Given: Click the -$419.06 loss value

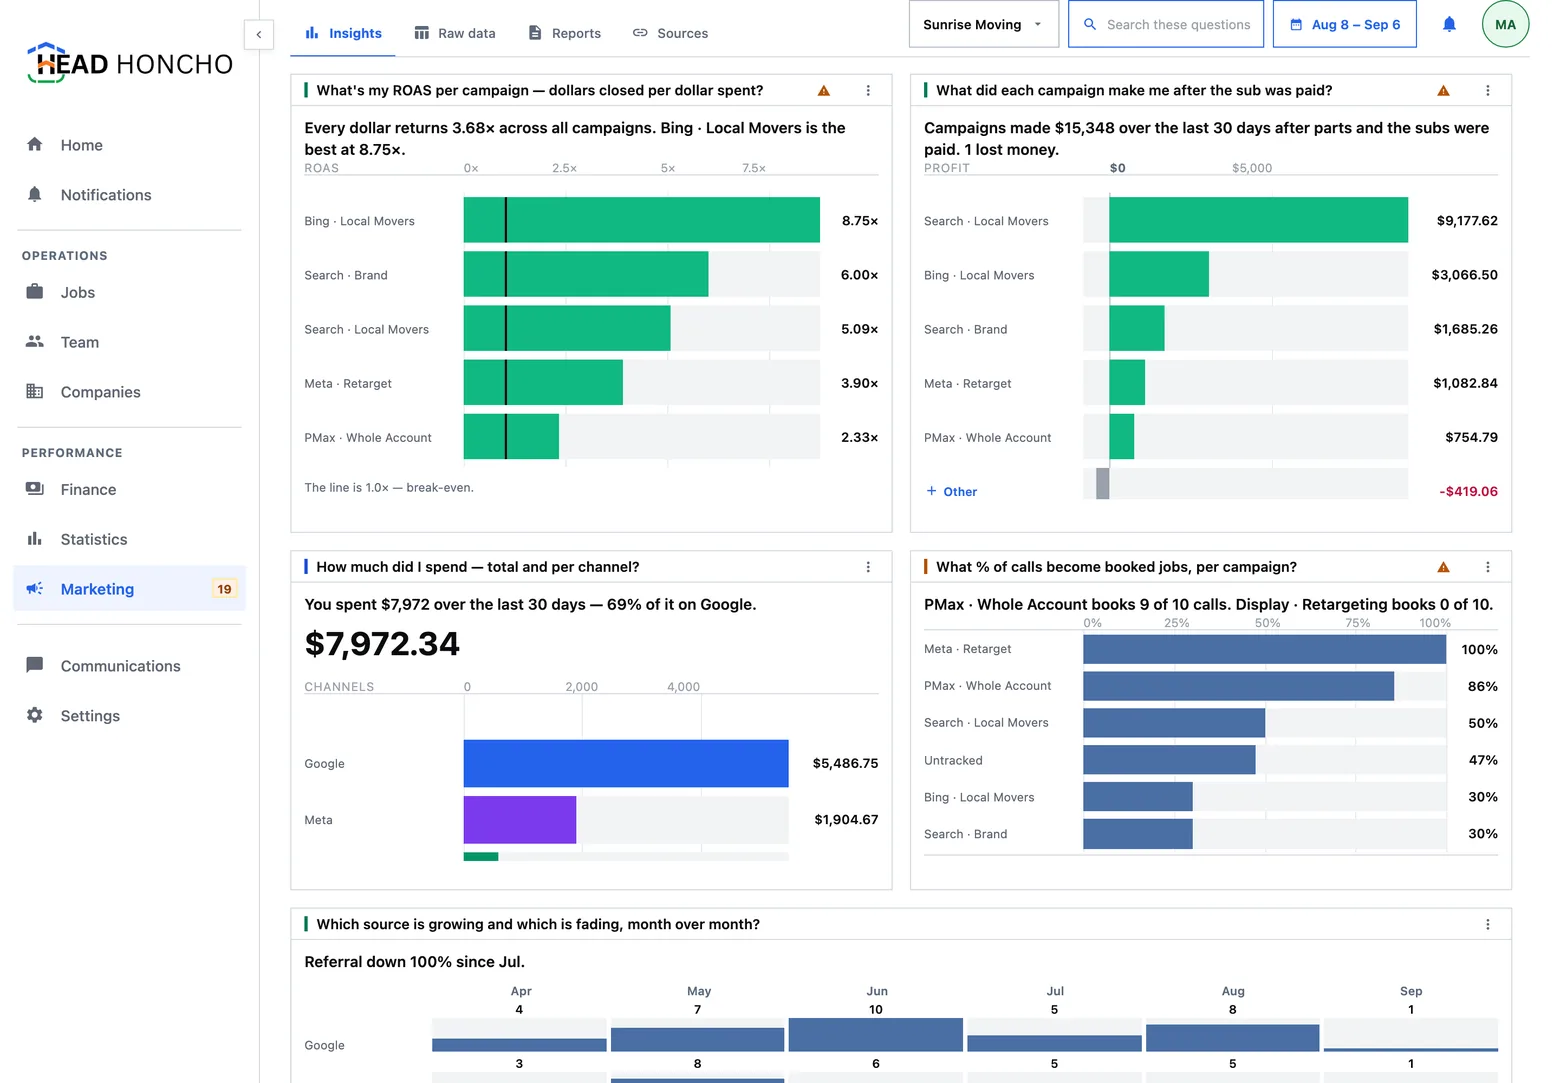Looking at the screenshot, I should [x=1468, y=491].
